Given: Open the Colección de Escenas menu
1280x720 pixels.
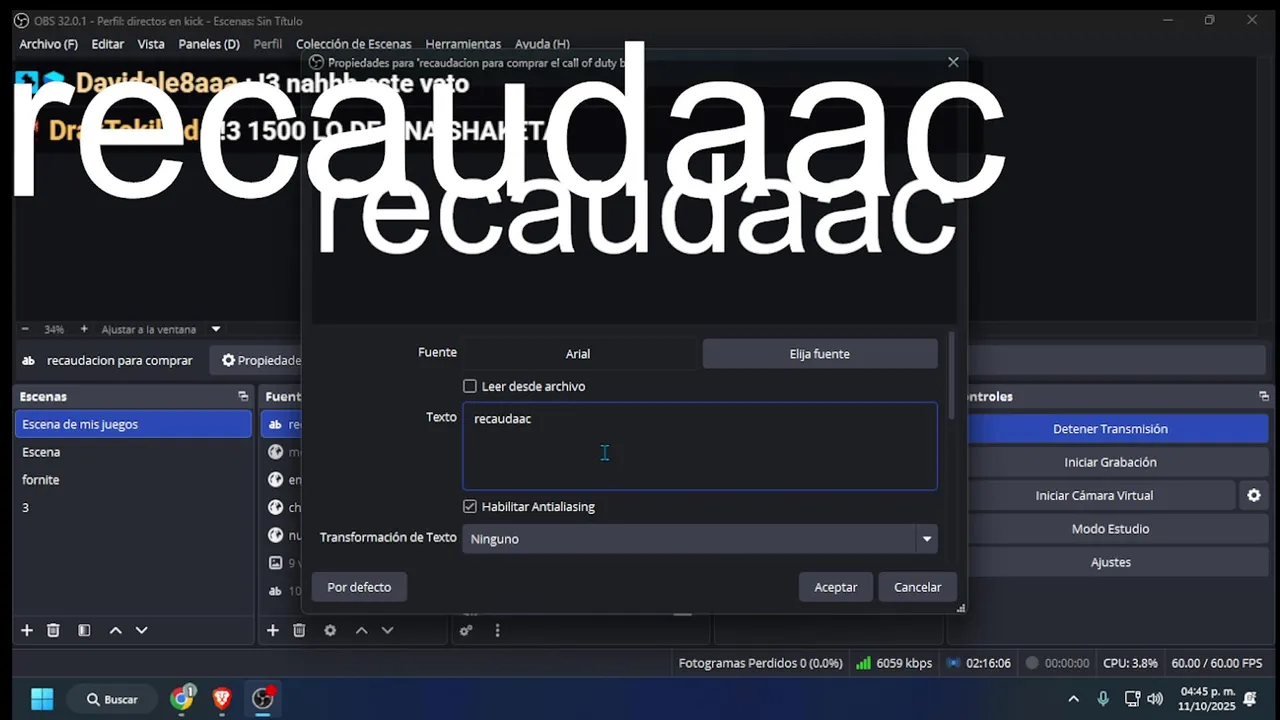Looking at the screenshot, I should pyautogui.click(x=353, y=44).
